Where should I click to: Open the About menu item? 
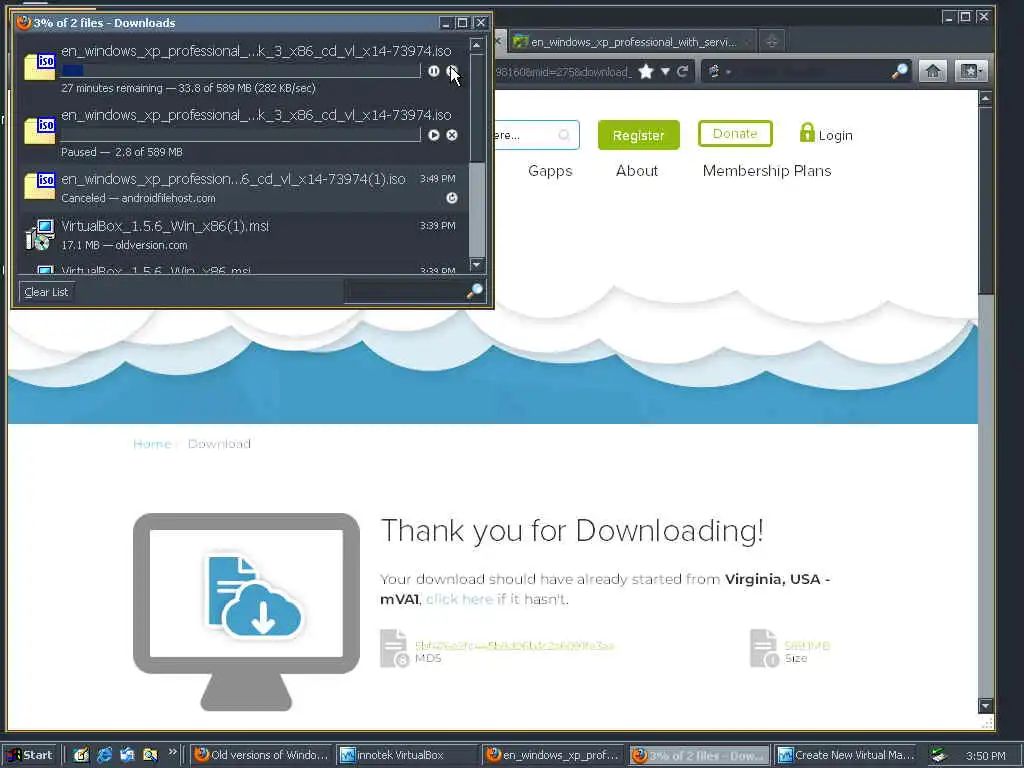[x=637, y=171]
